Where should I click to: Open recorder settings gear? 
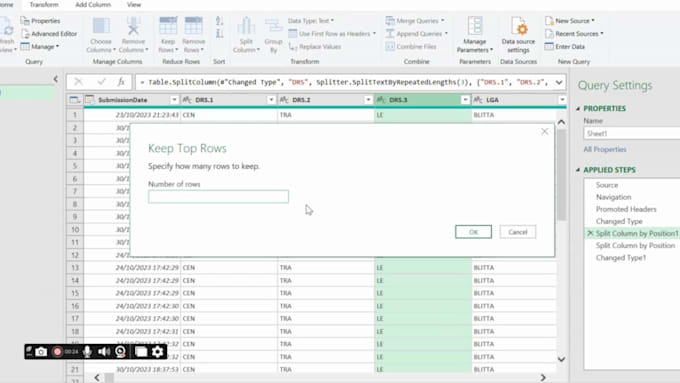tap(157, 352)
